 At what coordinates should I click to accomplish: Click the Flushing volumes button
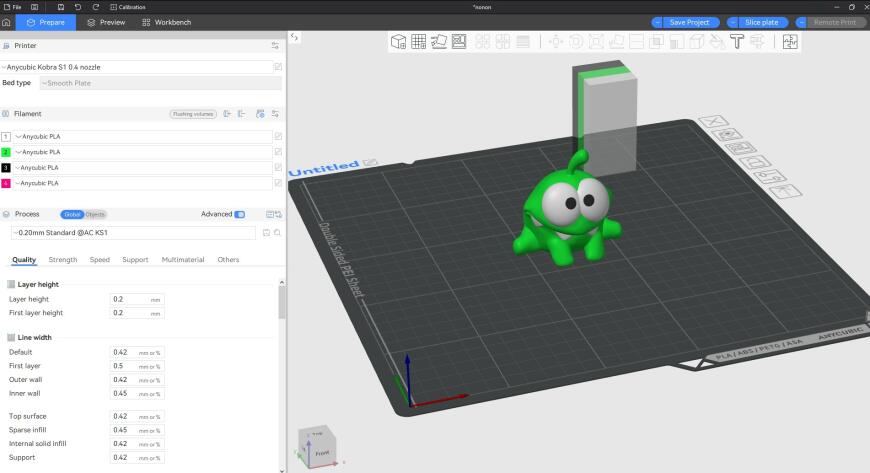193,114
